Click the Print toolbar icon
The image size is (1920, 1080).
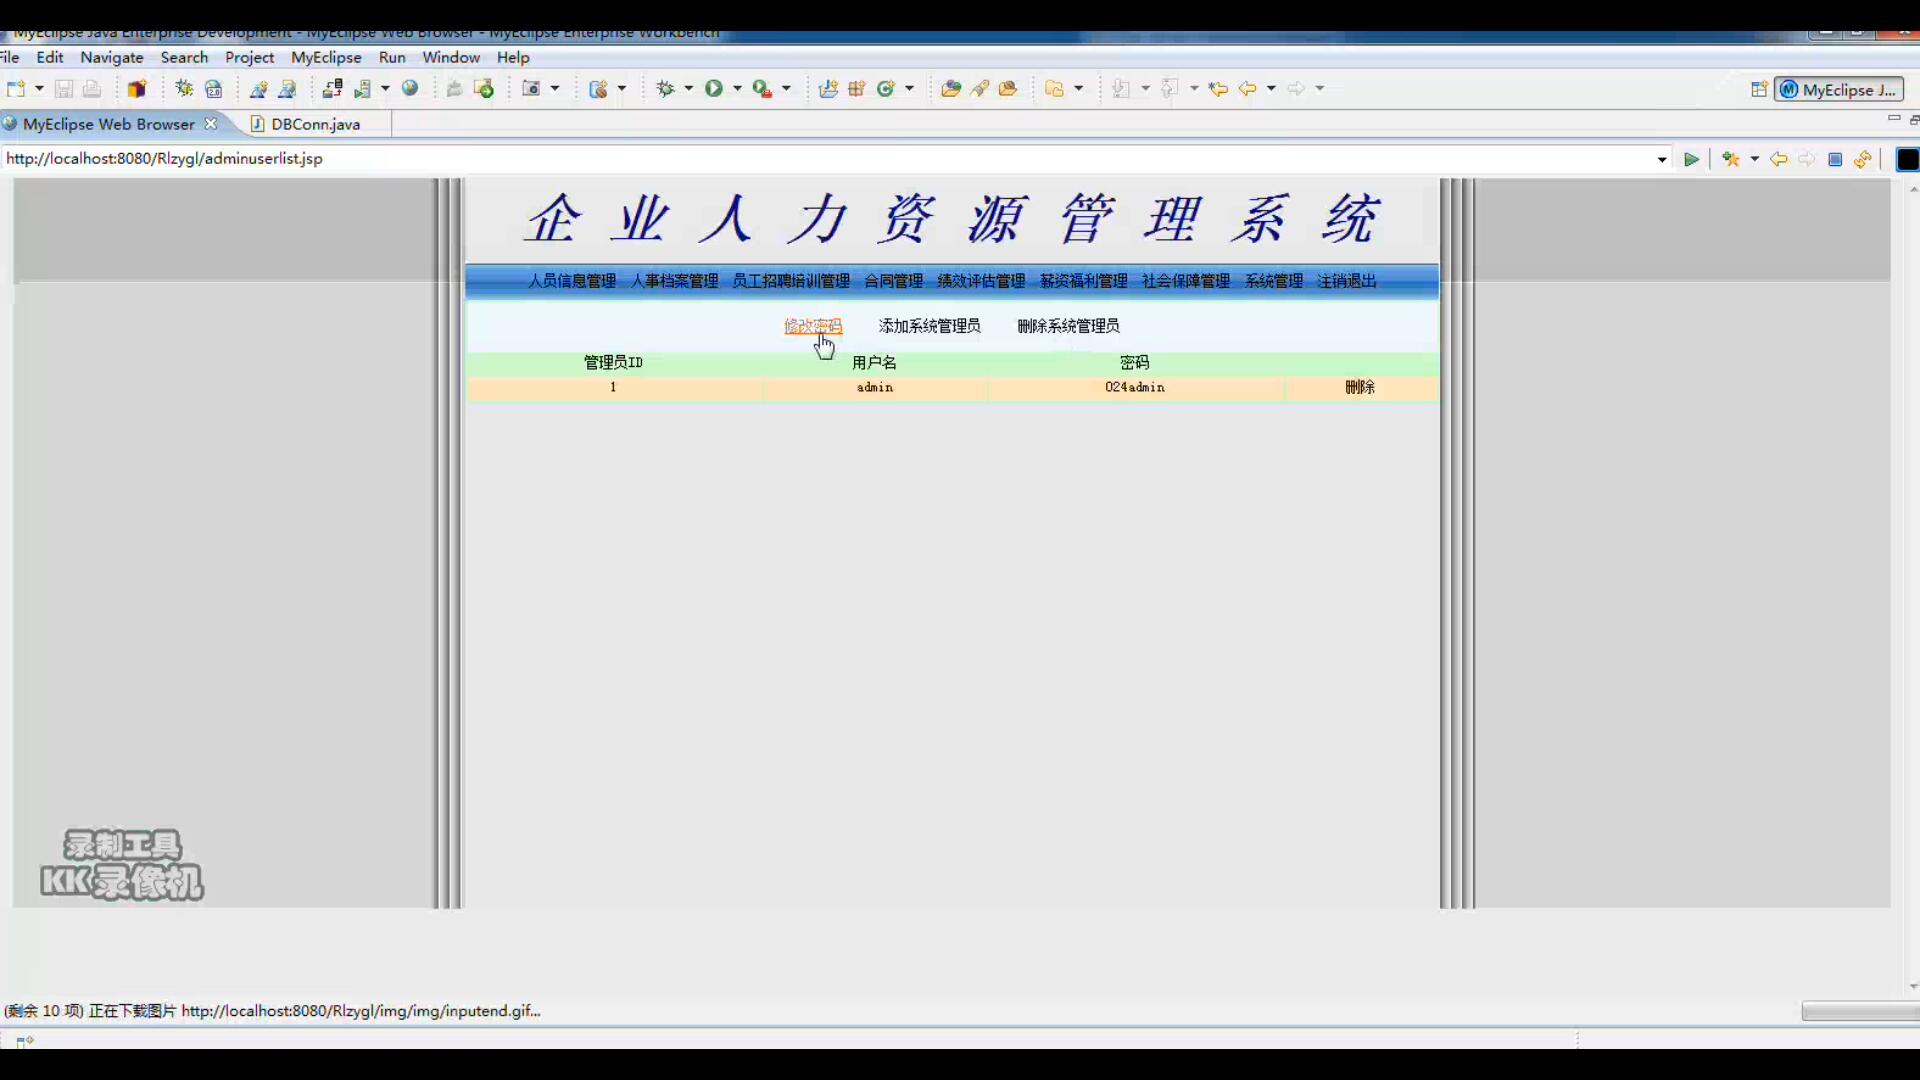coord(92,89)
